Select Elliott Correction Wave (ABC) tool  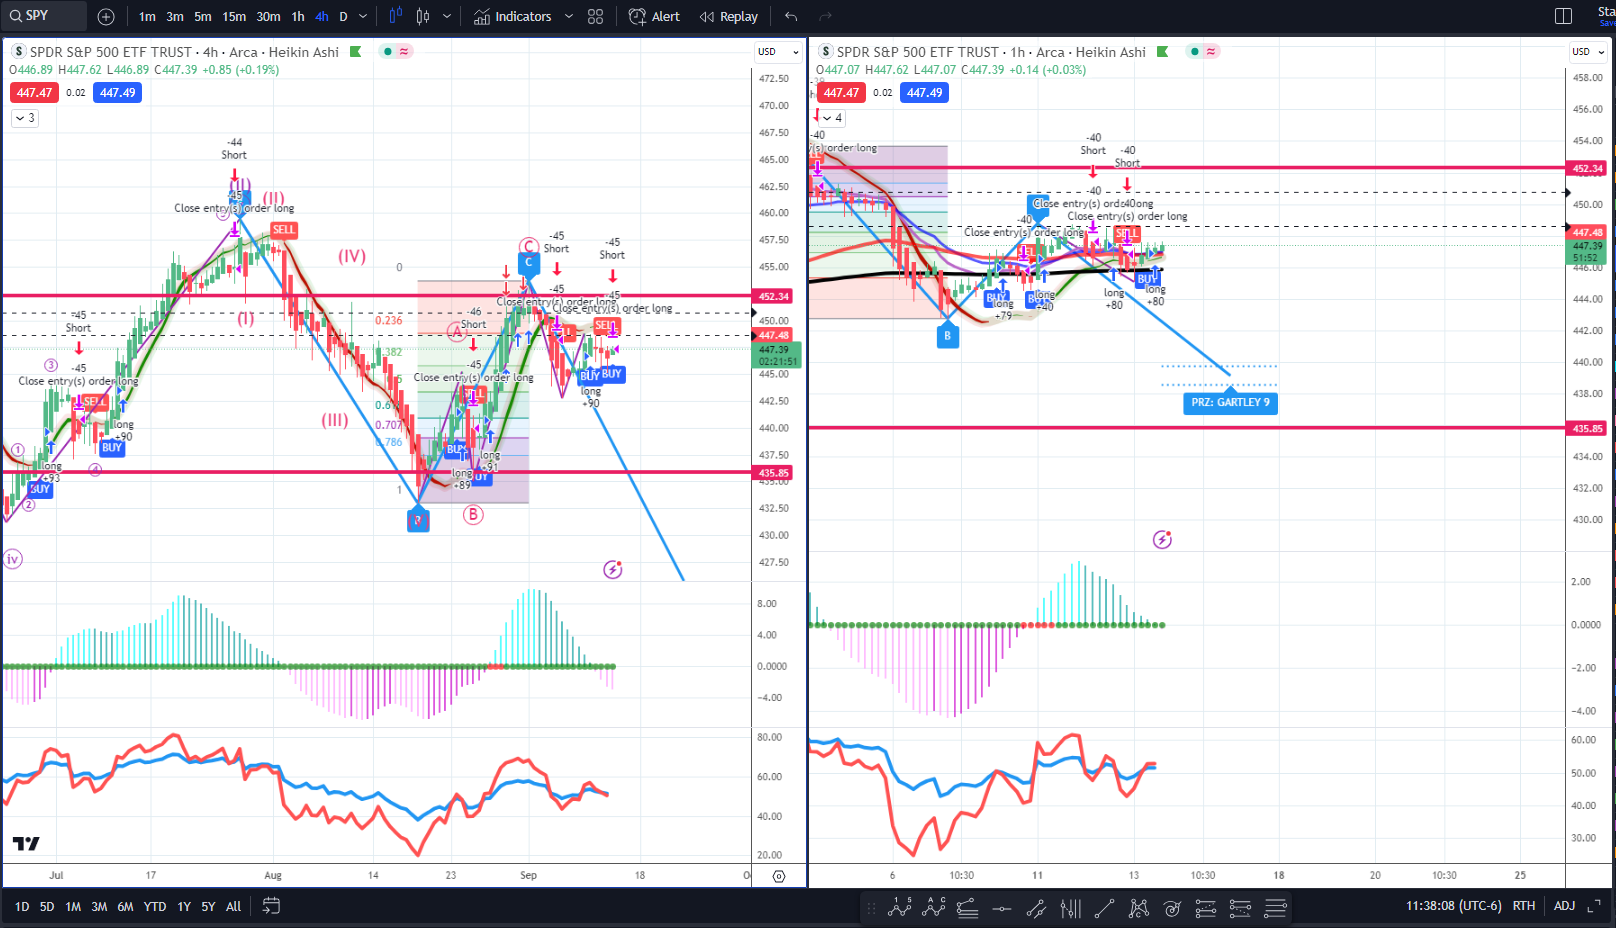pyautogui.click(x=934, y=908)
